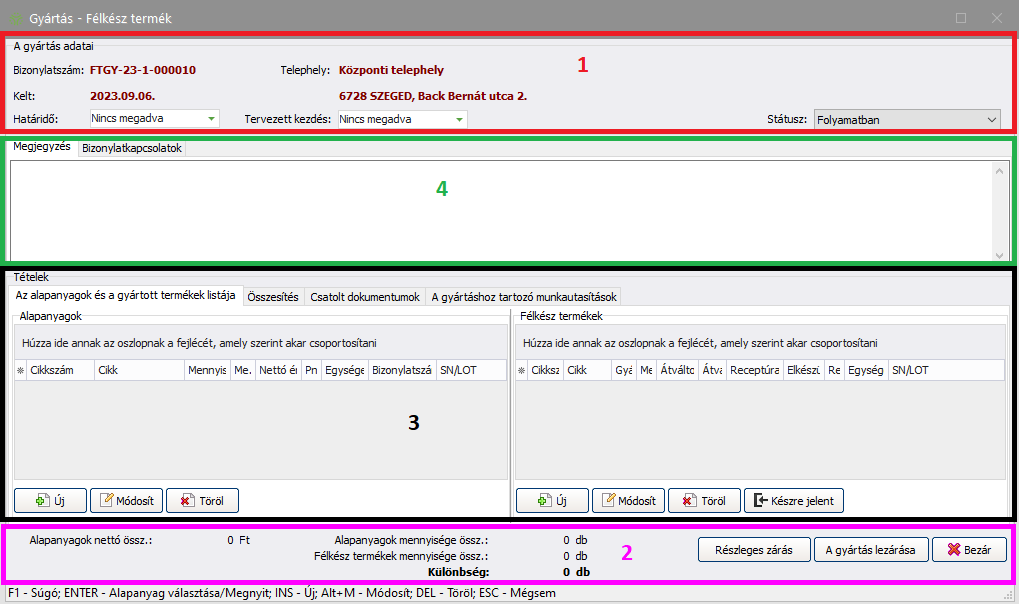Click Új button under Alapanyagok
Image resolution: width=1019 pixels, height=604 pixels.
pyautogui.click(x=49, y=500)
